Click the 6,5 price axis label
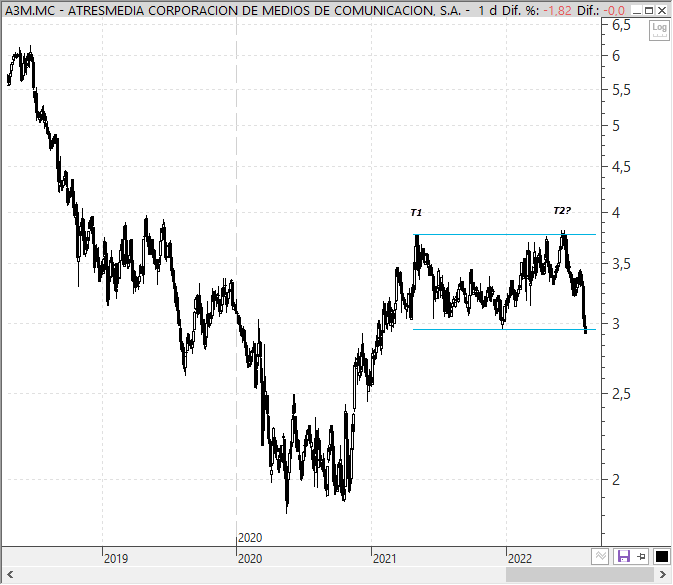Image resolution: width=673 pixels, height=585 pixels. [x=621, y=25]
